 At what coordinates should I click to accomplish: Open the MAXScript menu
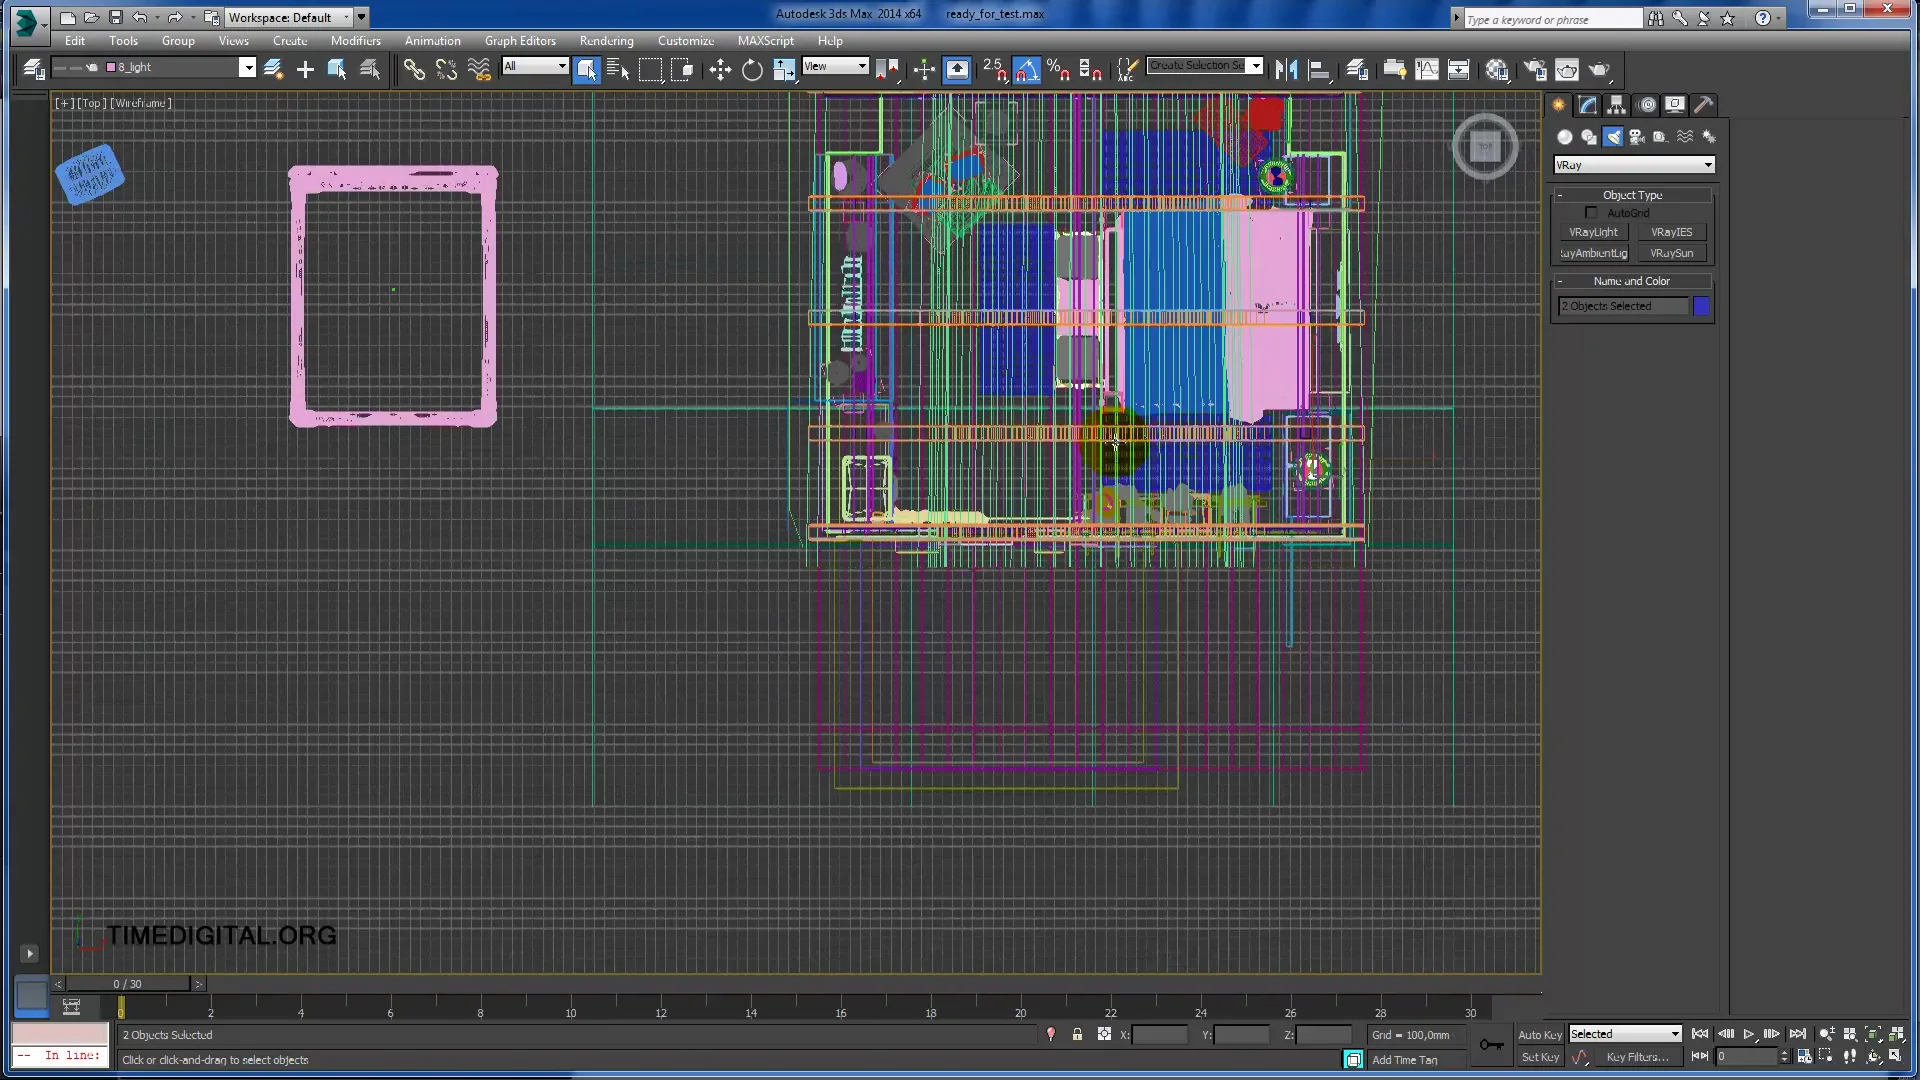765,41
